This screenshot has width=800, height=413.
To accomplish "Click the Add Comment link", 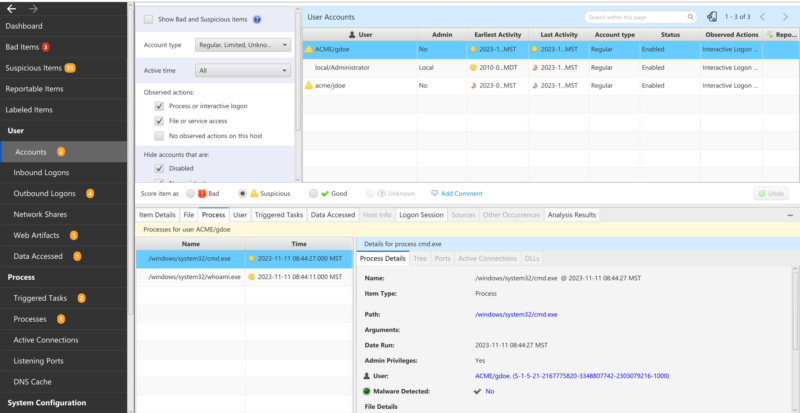I will click(x=462, y=193).
